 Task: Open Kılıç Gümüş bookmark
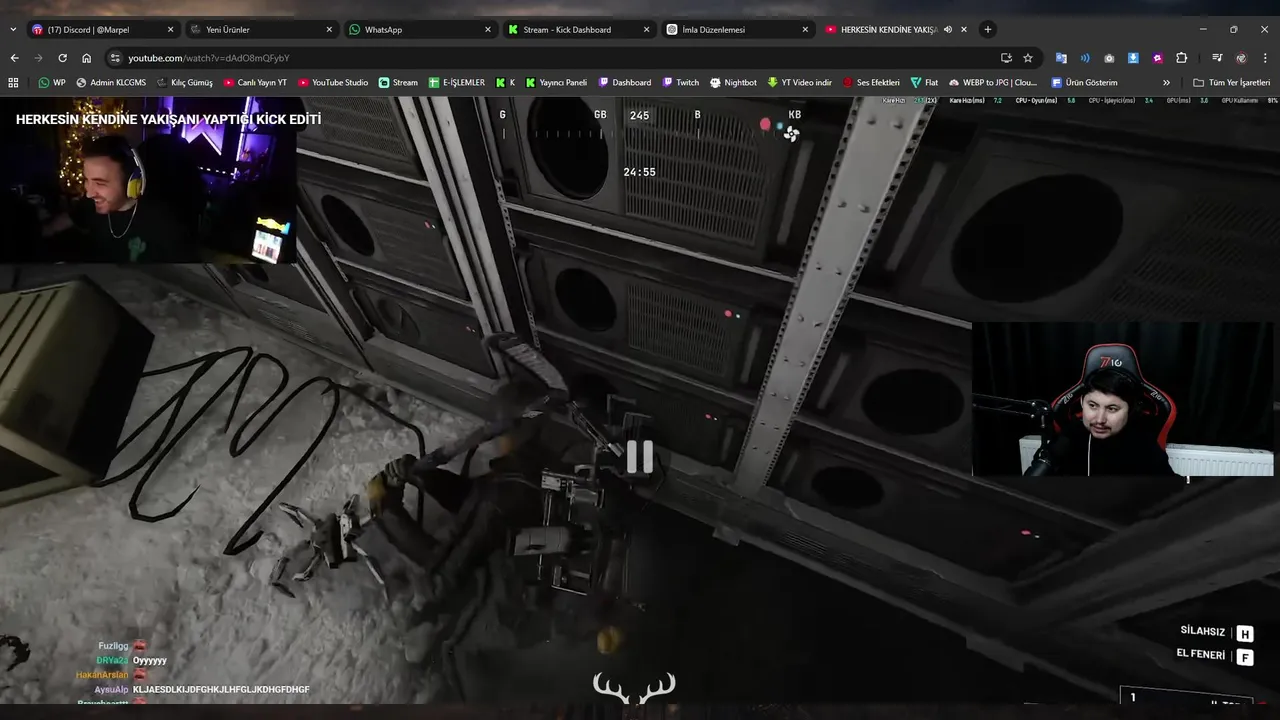(184, 82)
